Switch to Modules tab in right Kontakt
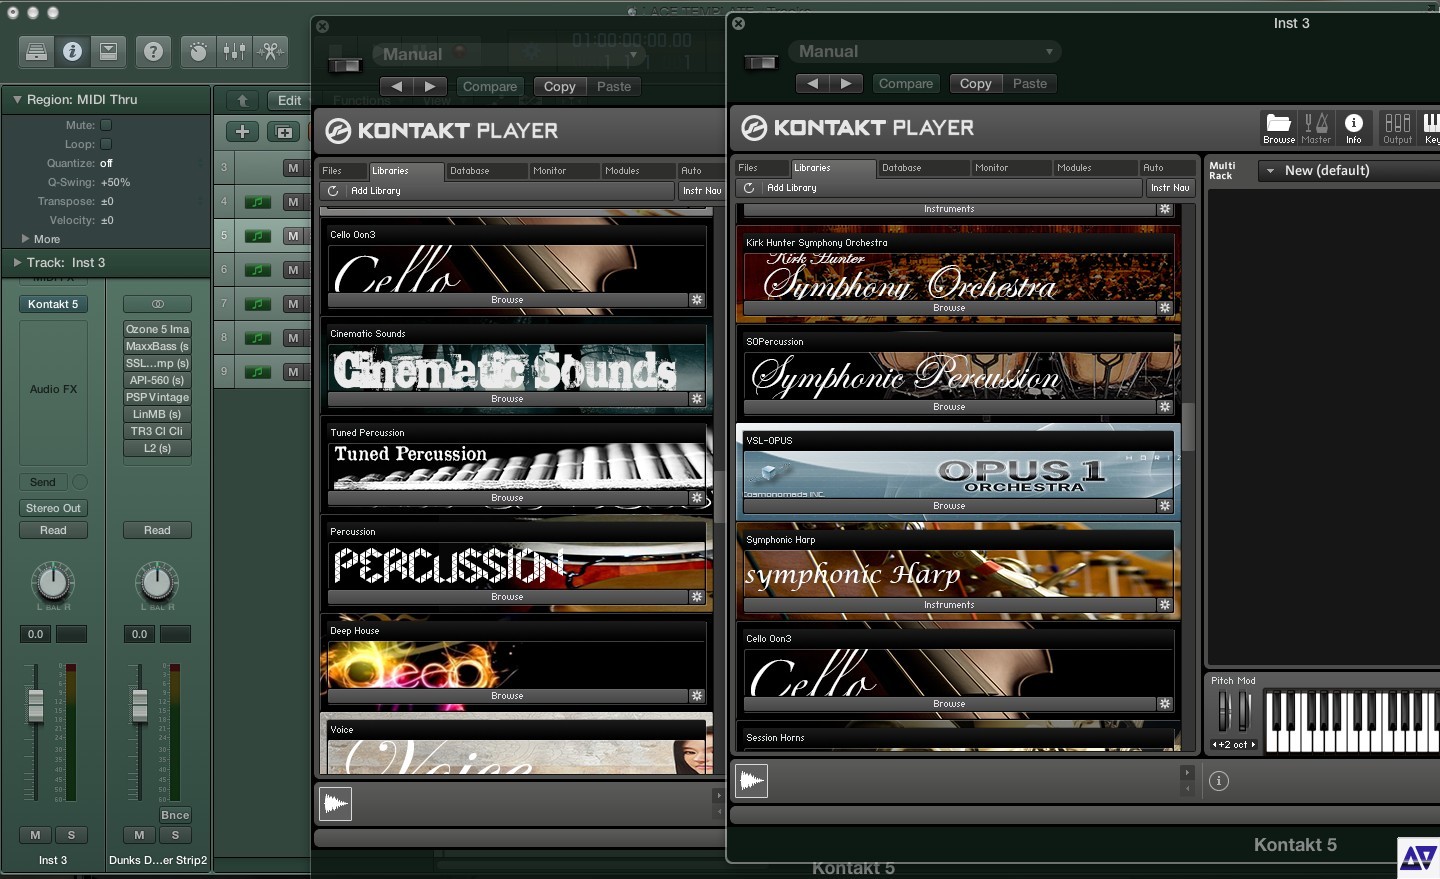This screenshot has width=1440, height=879. [x=1095, y=168]
